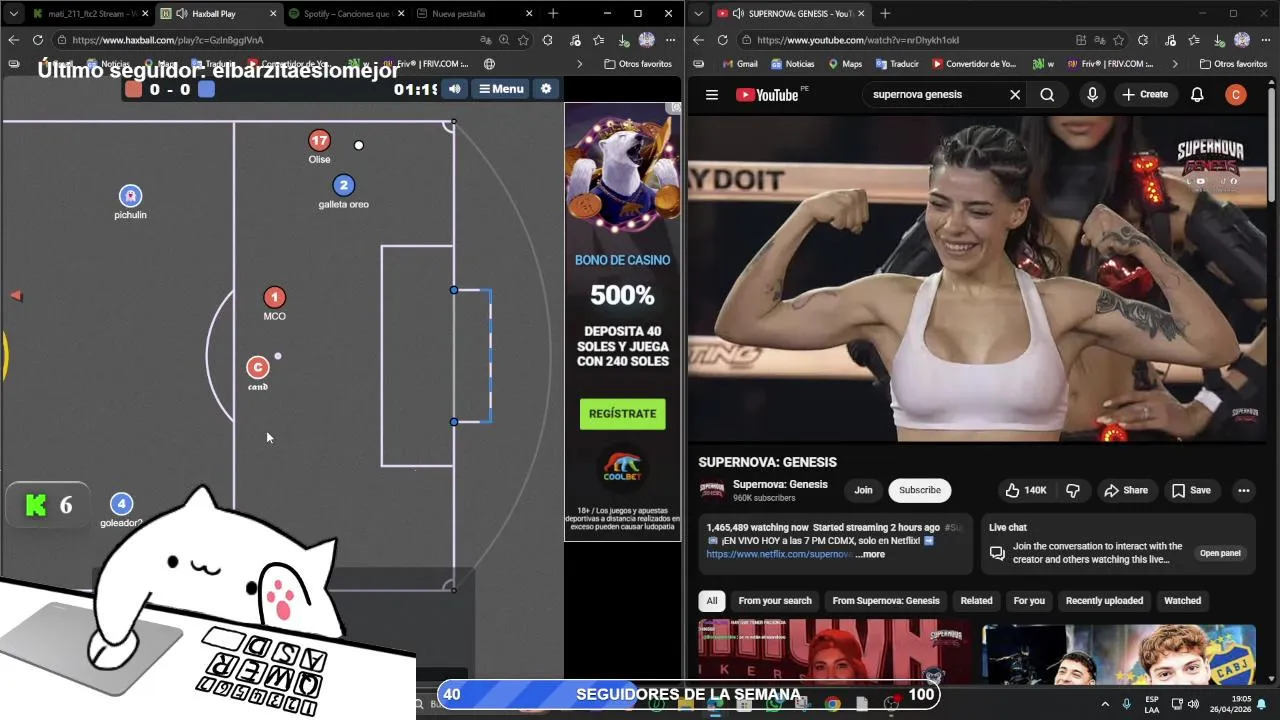The height and width of the screenshot is (720, 1280).
Task: Open the ESP LAA language switcher
Action: 1152,704
